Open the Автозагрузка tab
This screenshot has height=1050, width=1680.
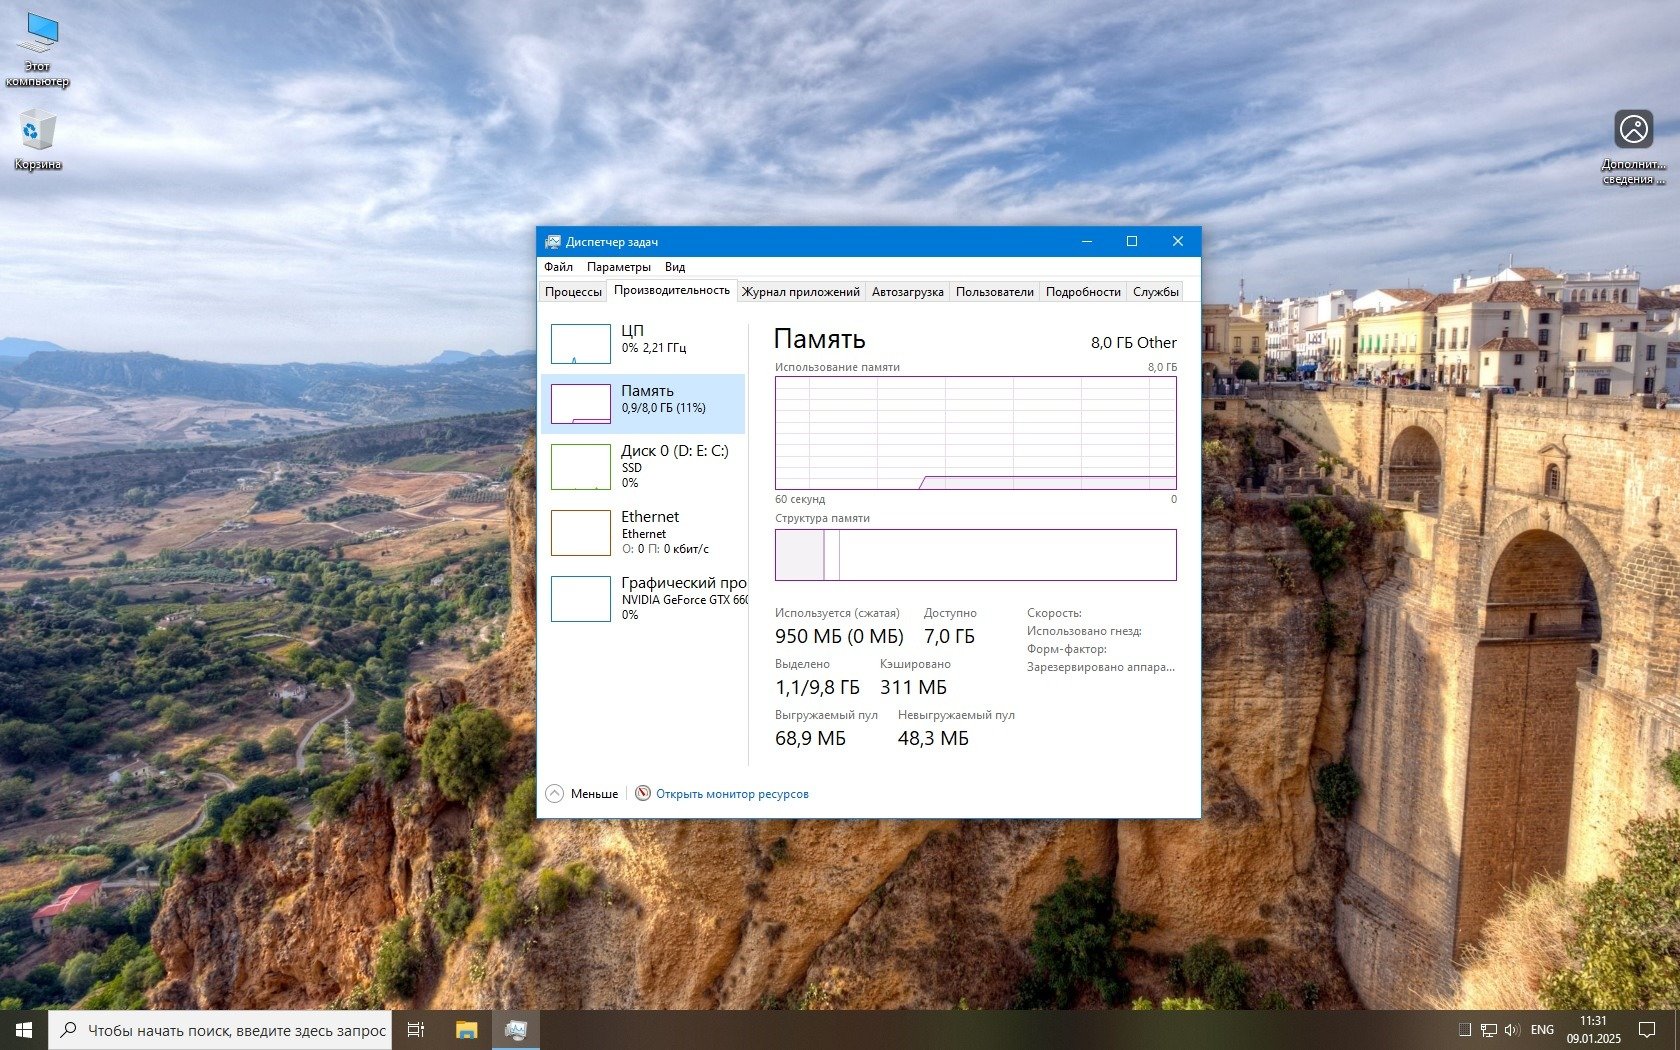[x=907, y=292]
